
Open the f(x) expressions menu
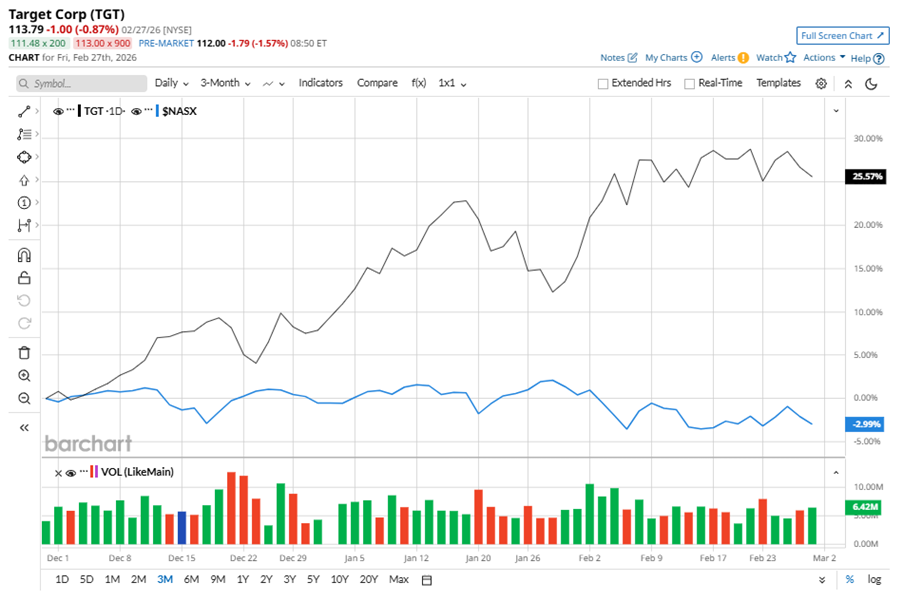tap(419, 83)
